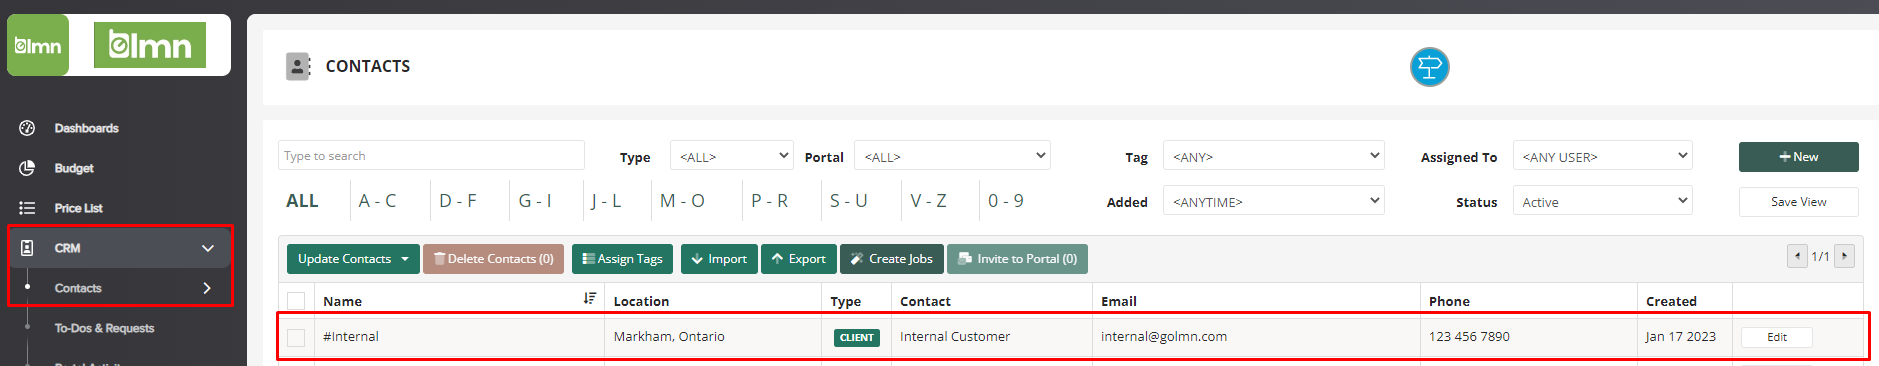Open the Tag filter dropdown
The width and height of the screenshot is (1879, 366).
(1273, 156)
